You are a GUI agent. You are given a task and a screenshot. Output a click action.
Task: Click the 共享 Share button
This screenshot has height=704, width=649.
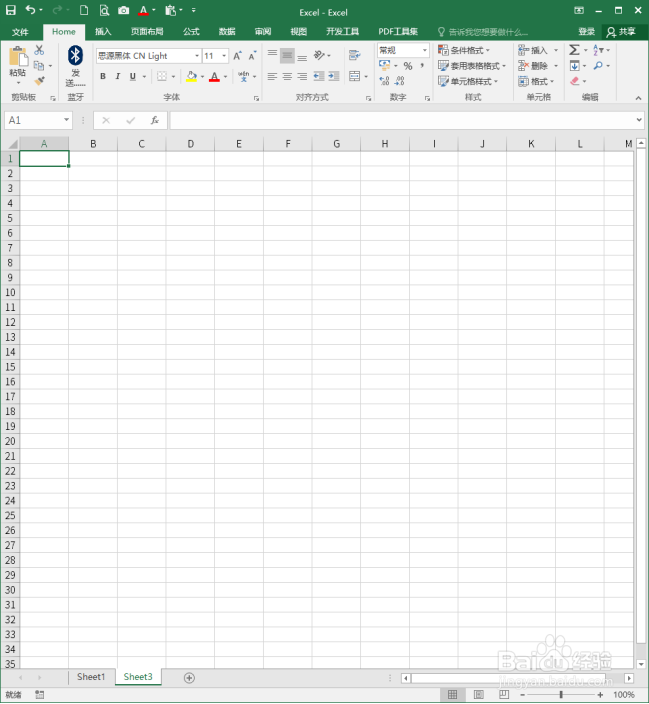621,31
